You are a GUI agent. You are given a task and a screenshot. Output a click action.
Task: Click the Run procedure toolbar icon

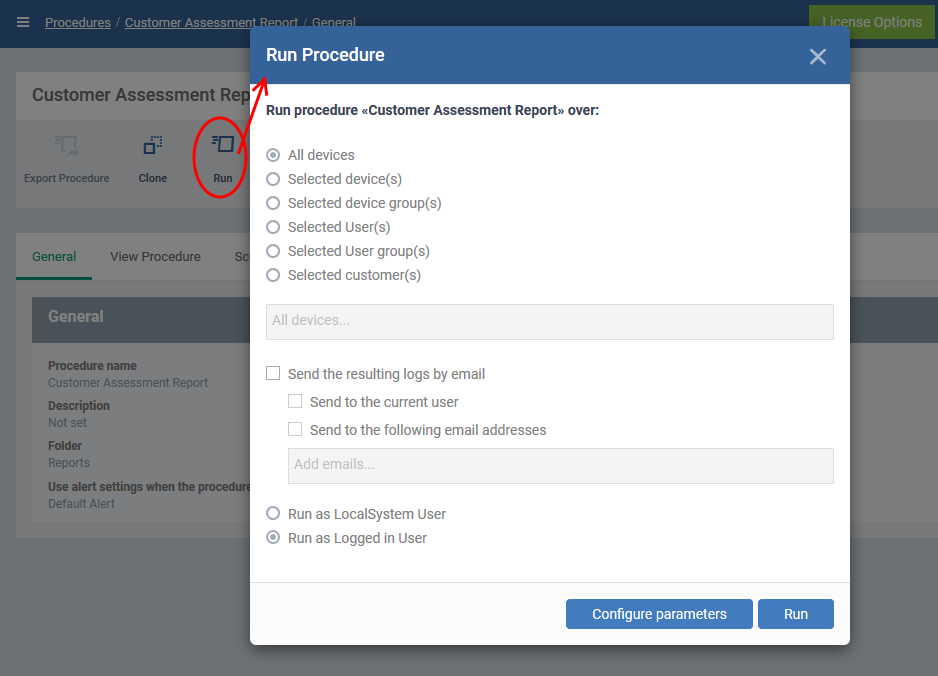pos(223,144)
